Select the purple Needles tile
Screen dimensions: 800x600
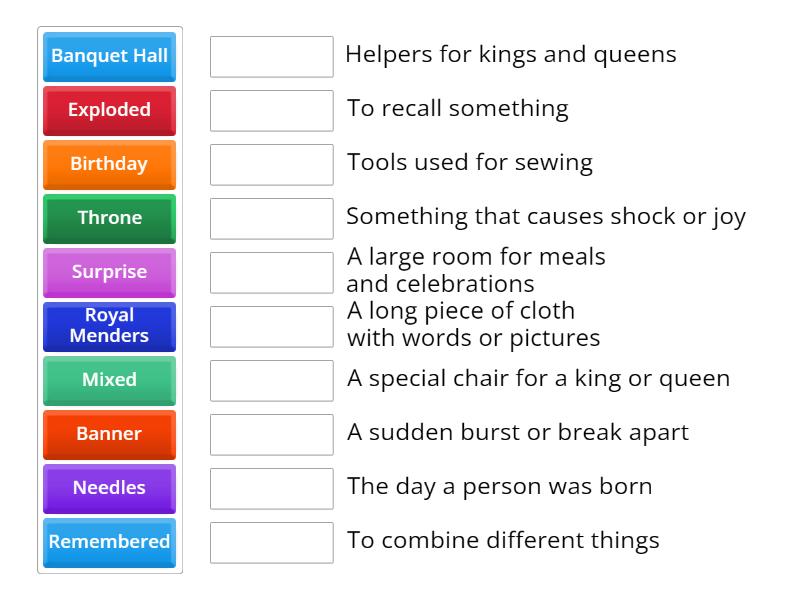[x=109, y=488]
